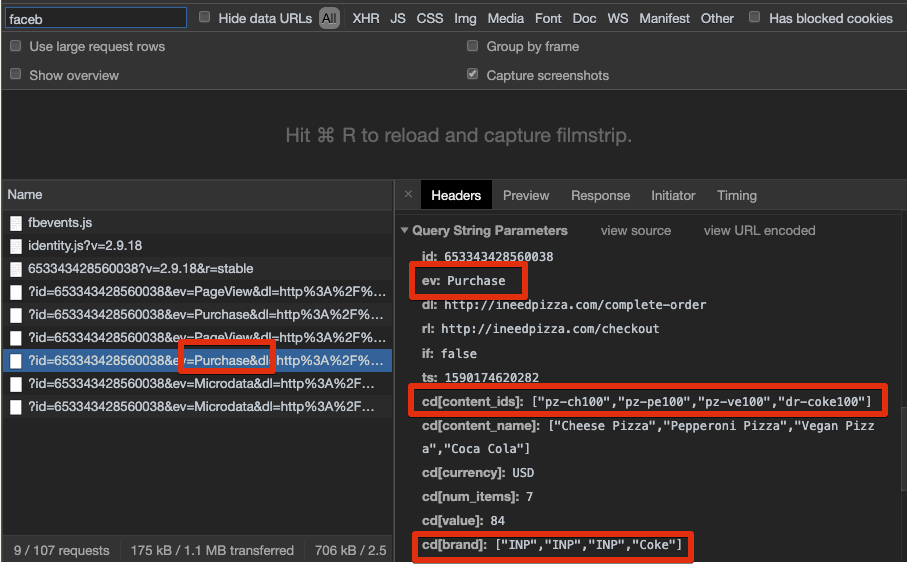Click view URL encoded link
907x568 pixels.
pos(759,231)
